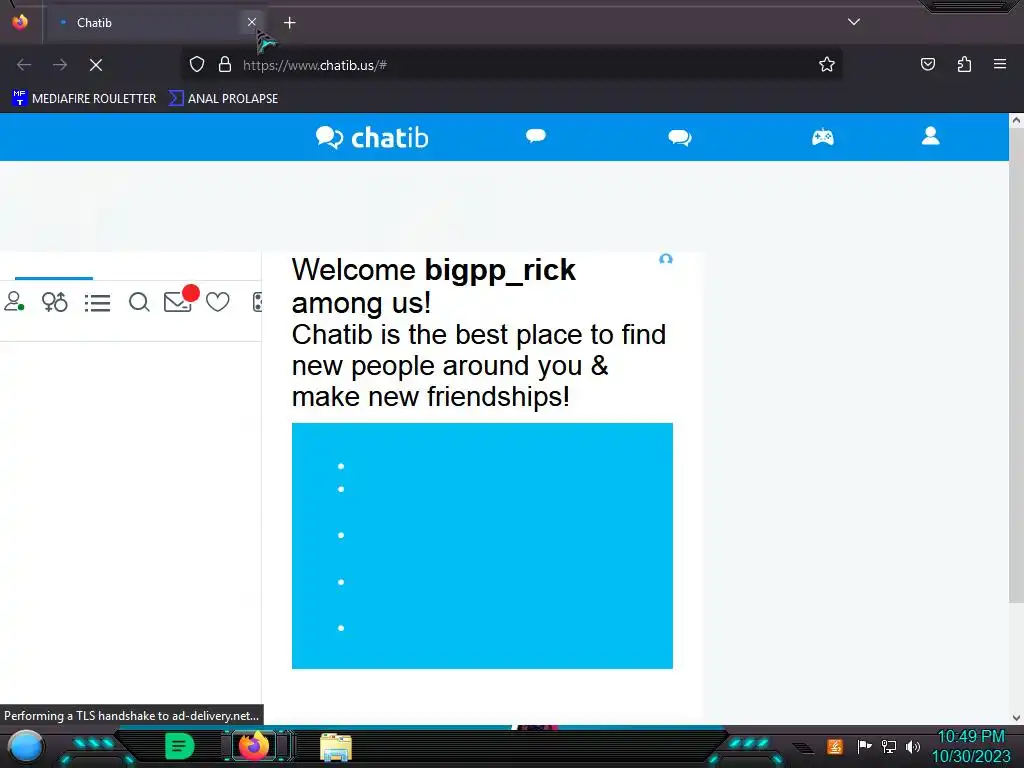Open the extensions puzzle icon

(x=964, y=64)
